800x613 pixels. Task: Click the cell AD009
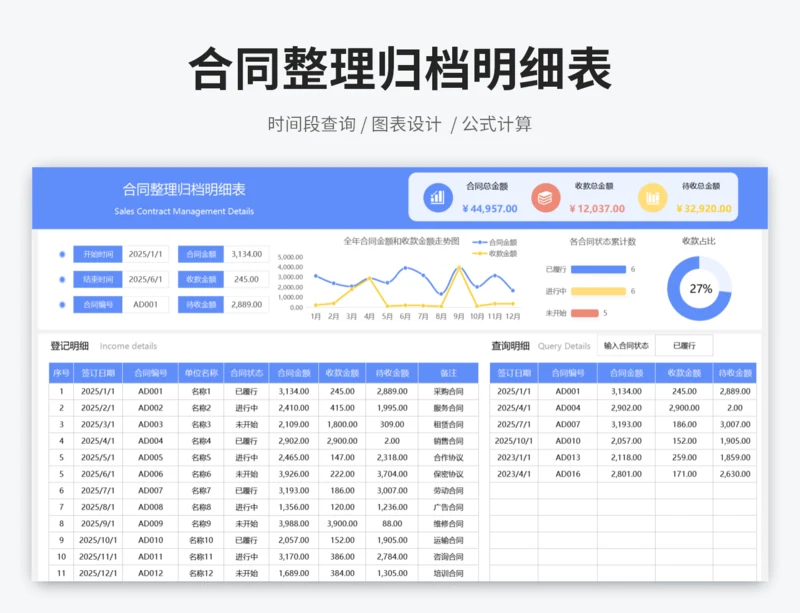[x=151, y=524]
